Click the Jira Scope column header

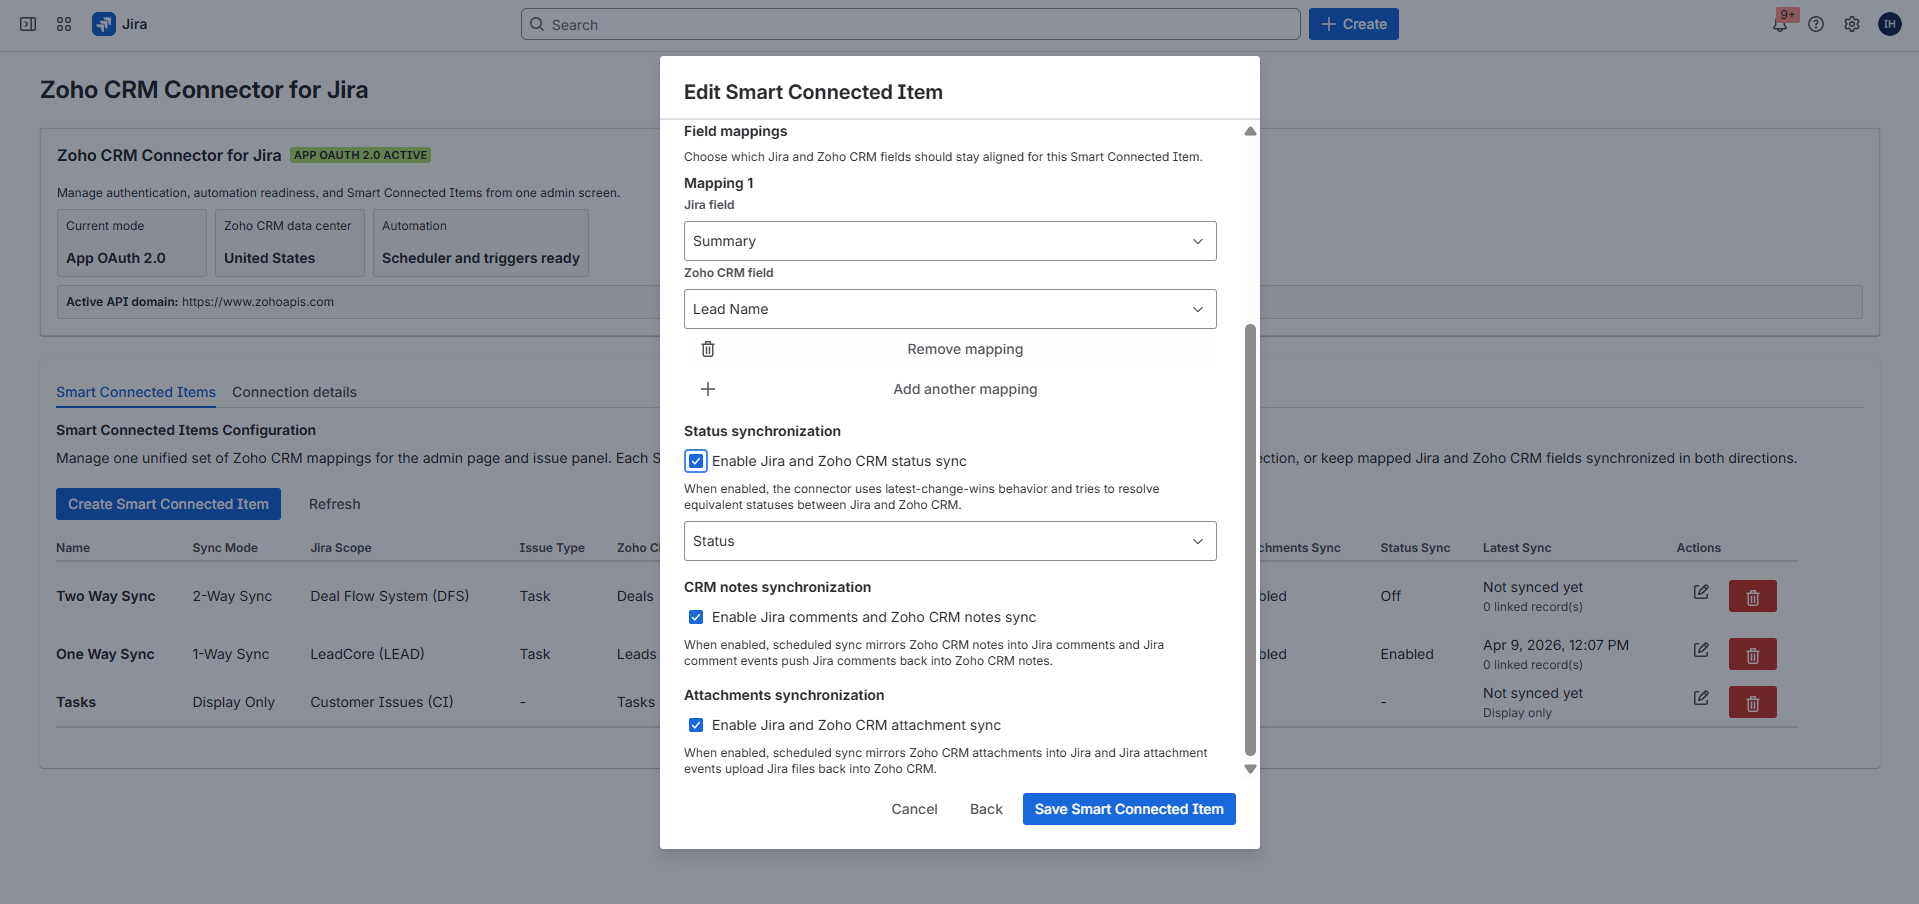click(340, 548)
